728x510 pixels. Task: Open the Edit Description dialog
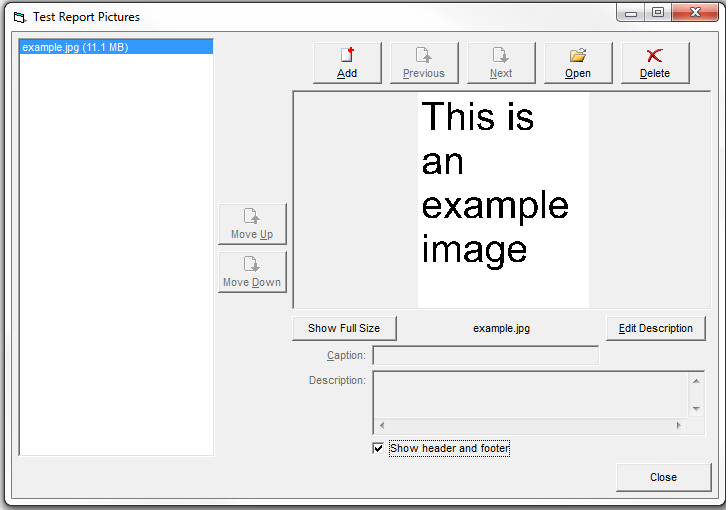tap(655, 328)
